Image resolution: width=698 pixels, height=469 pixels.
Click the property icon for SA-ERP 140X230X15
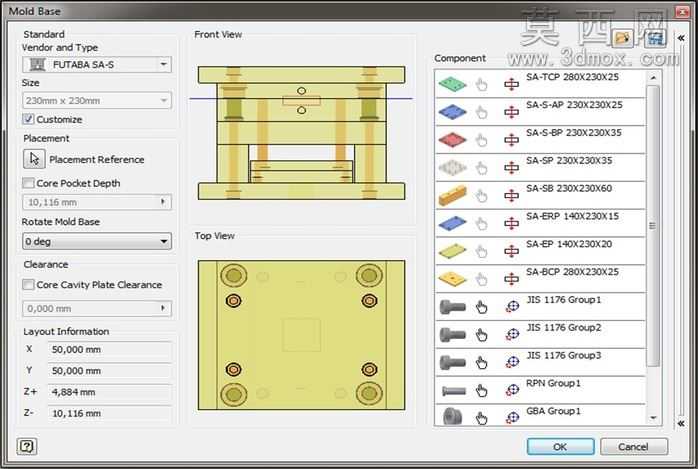click(511, 223)
